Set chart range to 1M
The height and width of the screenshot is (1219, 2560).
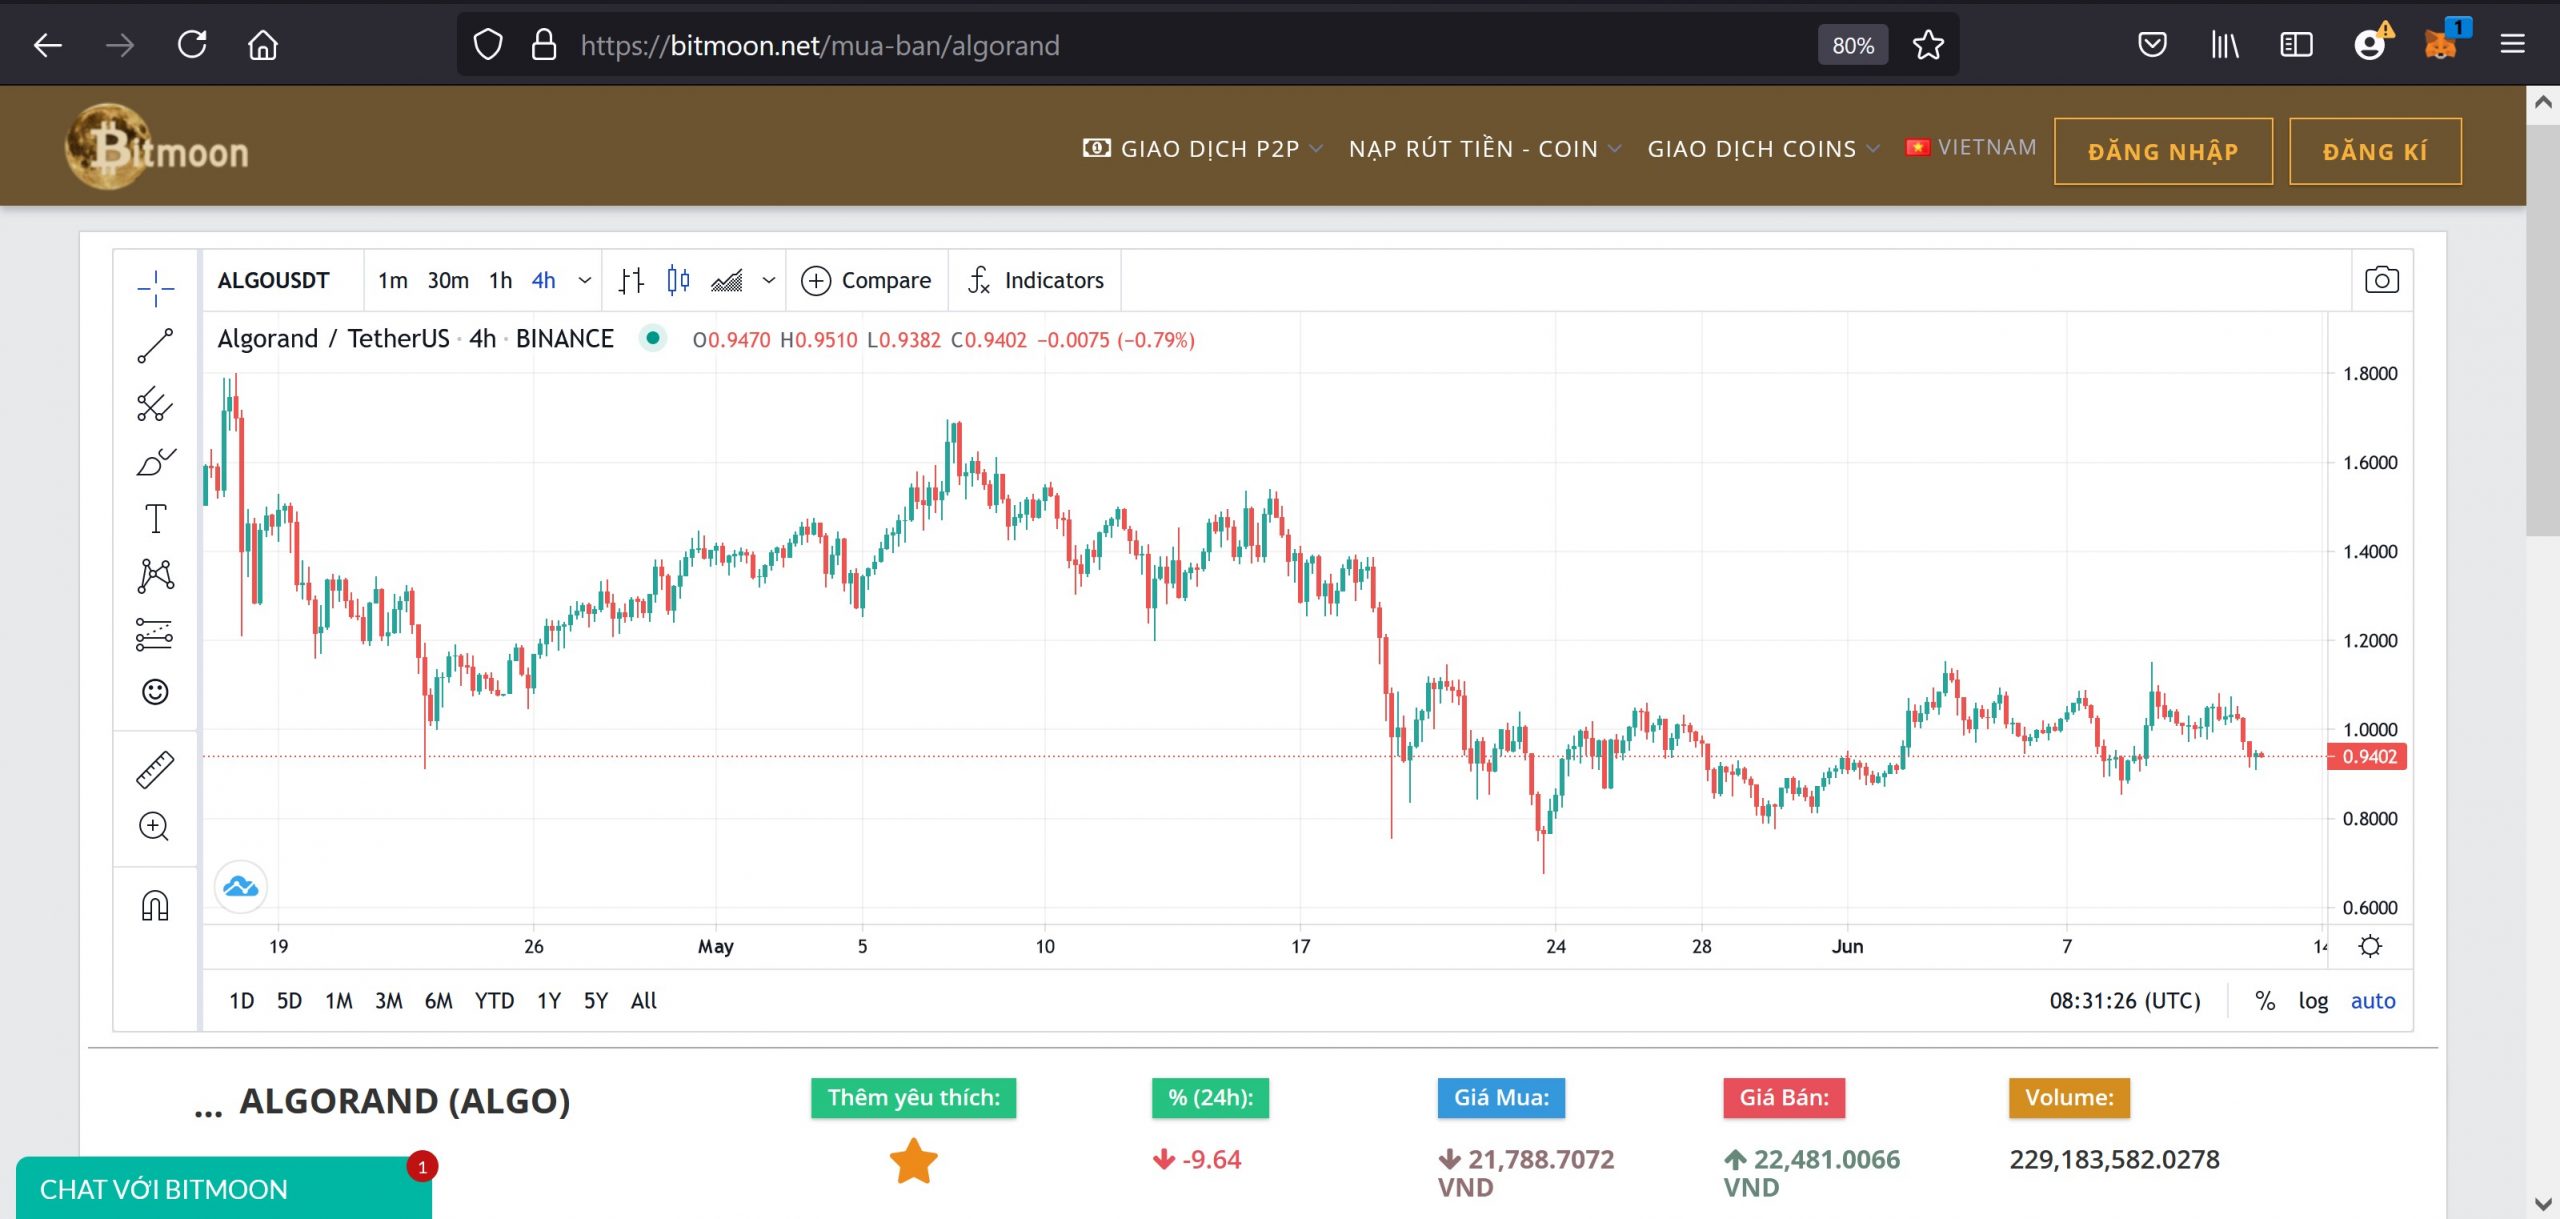pos(339,1000)
